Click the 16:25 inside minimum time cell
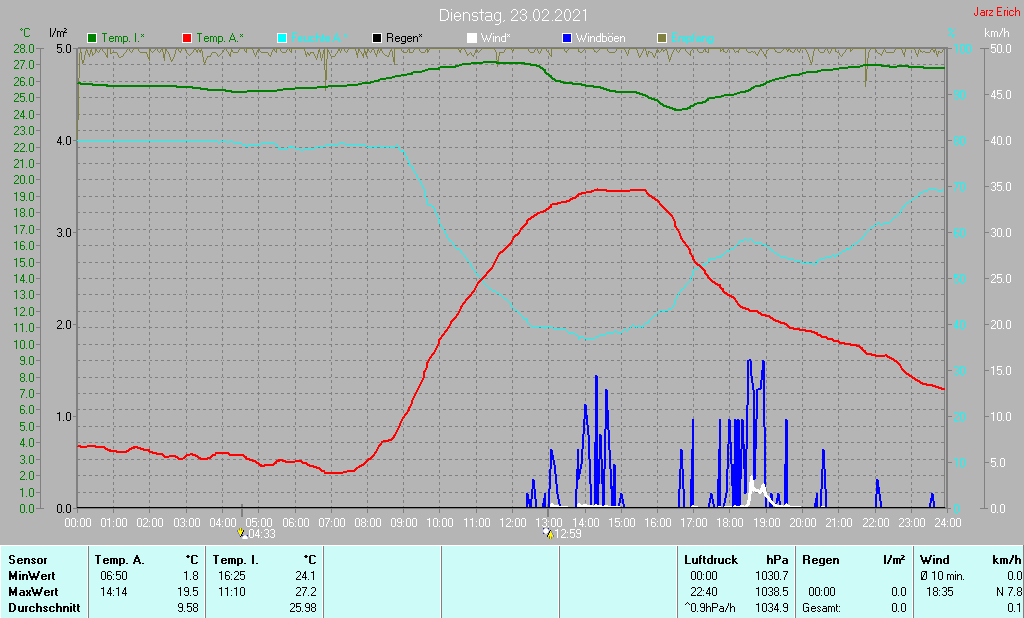The height and width of the screenshot is (618, 1024). pos(232,576)
